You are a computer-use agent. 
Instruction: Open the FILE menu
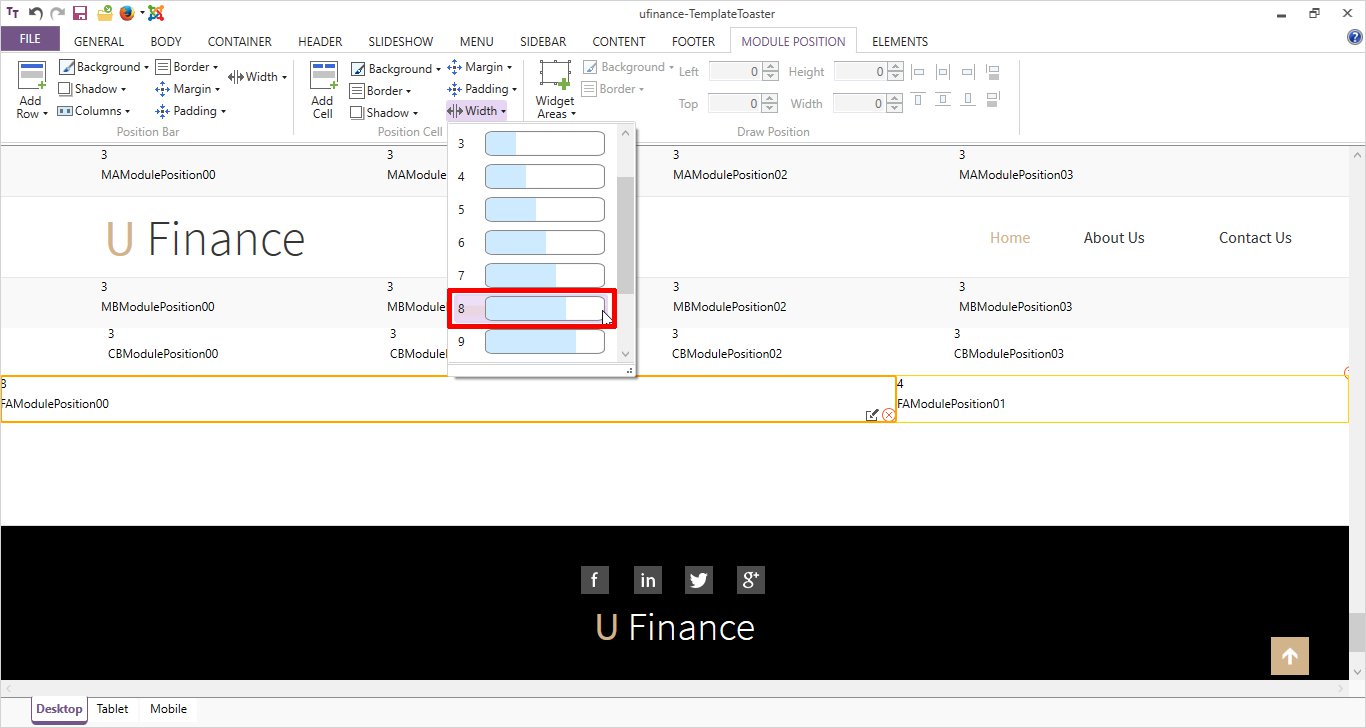coord(30,39)
